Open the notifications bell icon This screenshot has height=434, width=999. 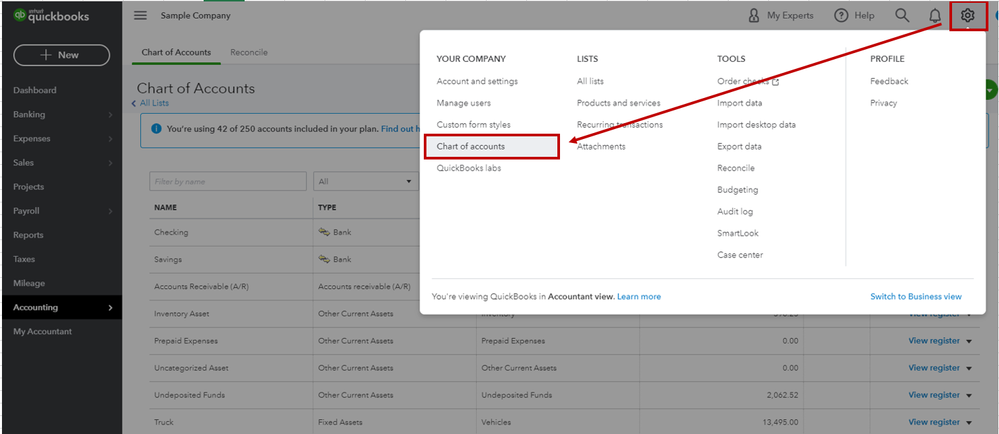(935, 15)
